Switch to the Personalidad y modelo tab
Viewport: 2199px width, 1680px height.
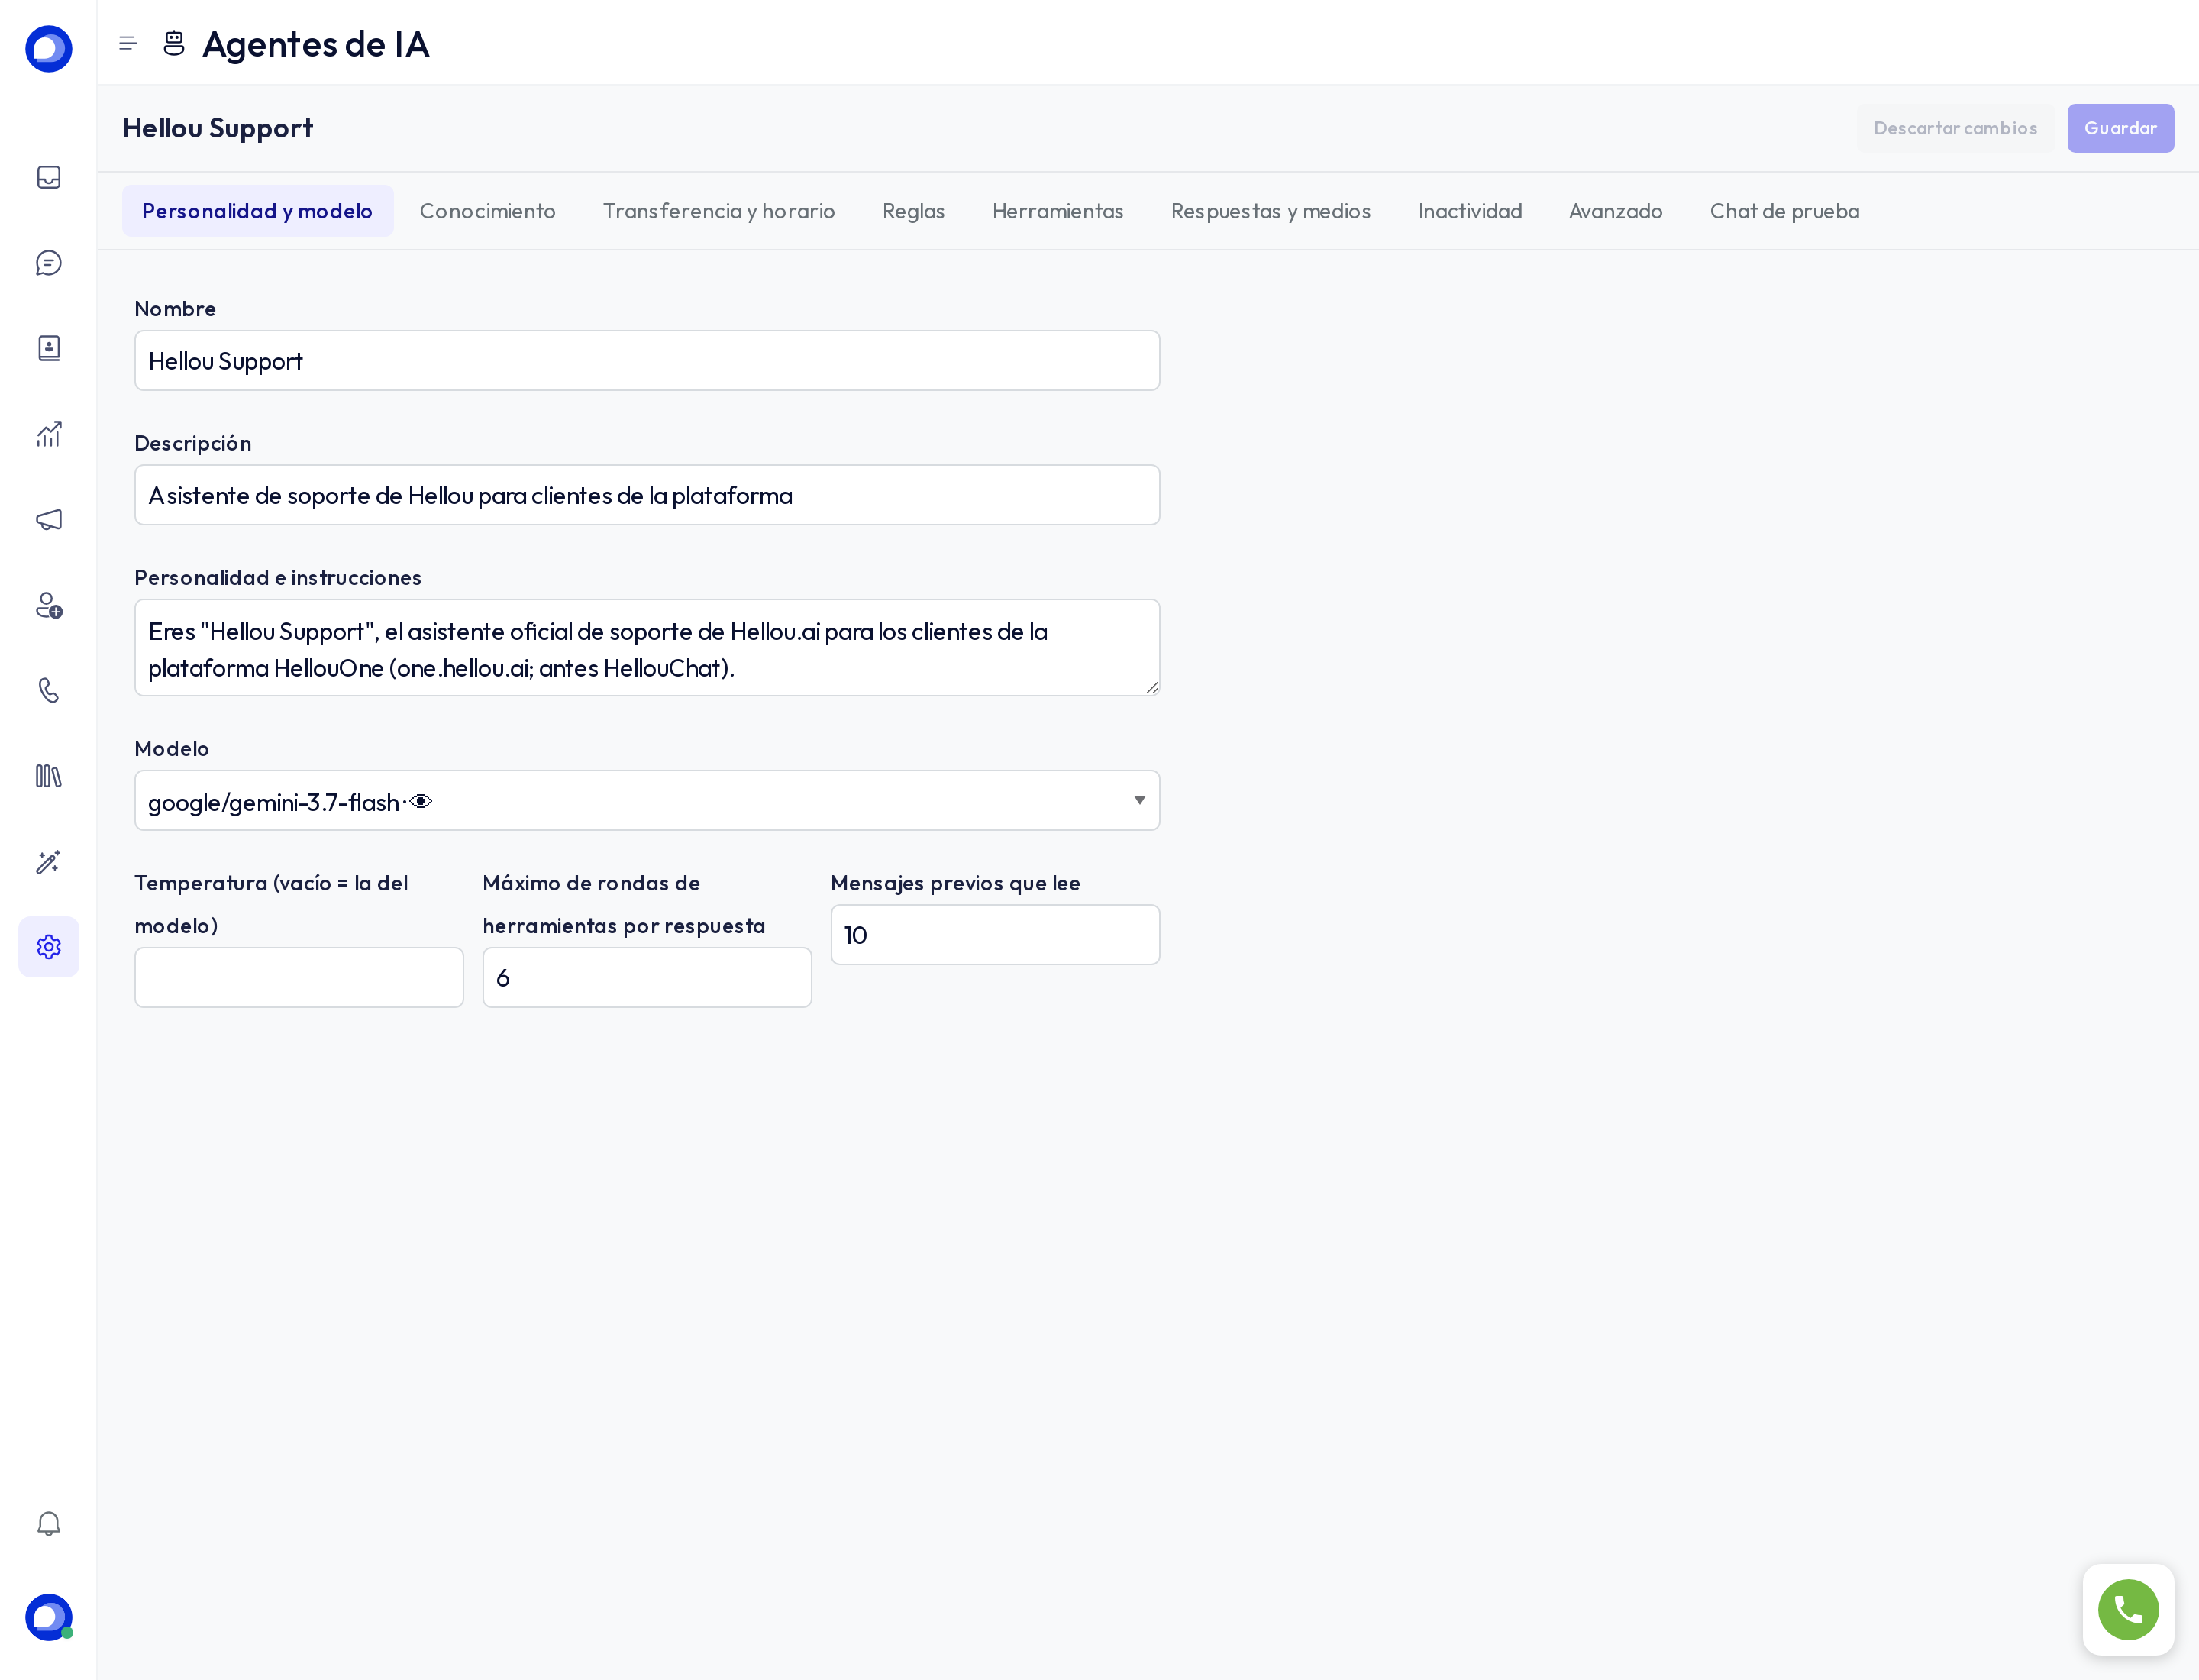[257, 211]
